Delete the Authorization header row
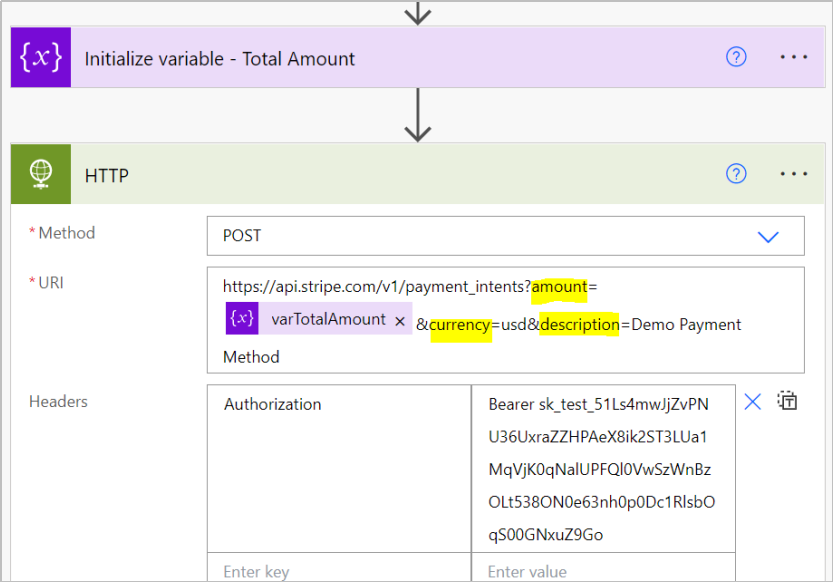The height and width of the screenshot is (582, 833). (753, 401)
